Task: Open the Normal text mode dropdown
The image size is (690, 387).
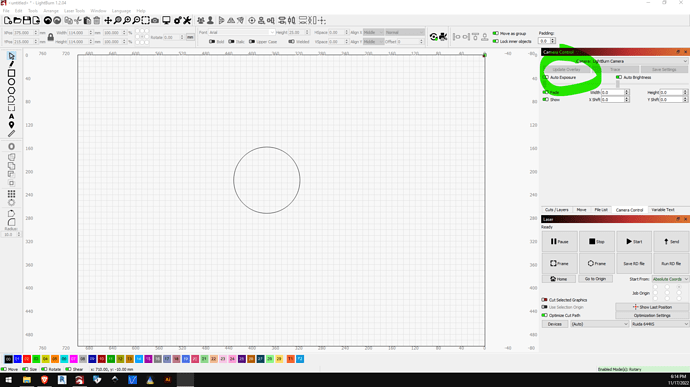Action: point(404,33)
